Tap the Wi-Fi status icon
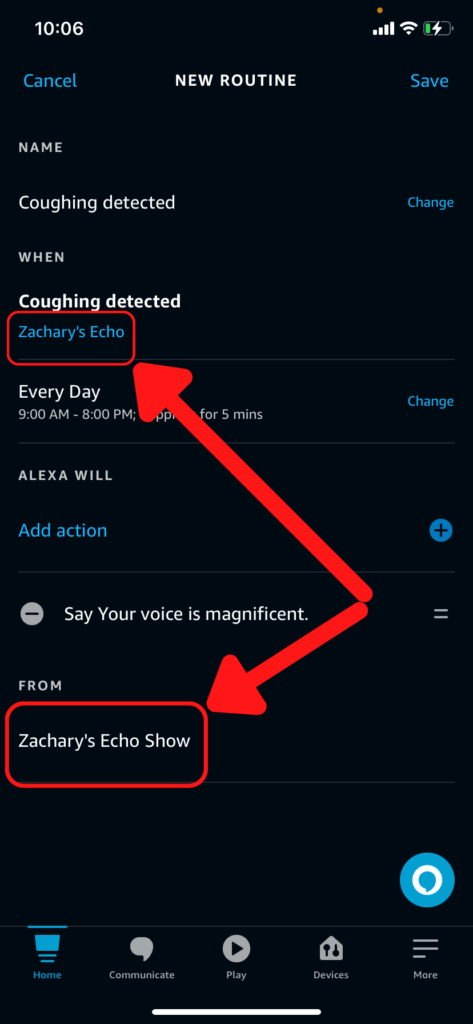Screen dimensions: 473x1024 (x=409, y=28)
